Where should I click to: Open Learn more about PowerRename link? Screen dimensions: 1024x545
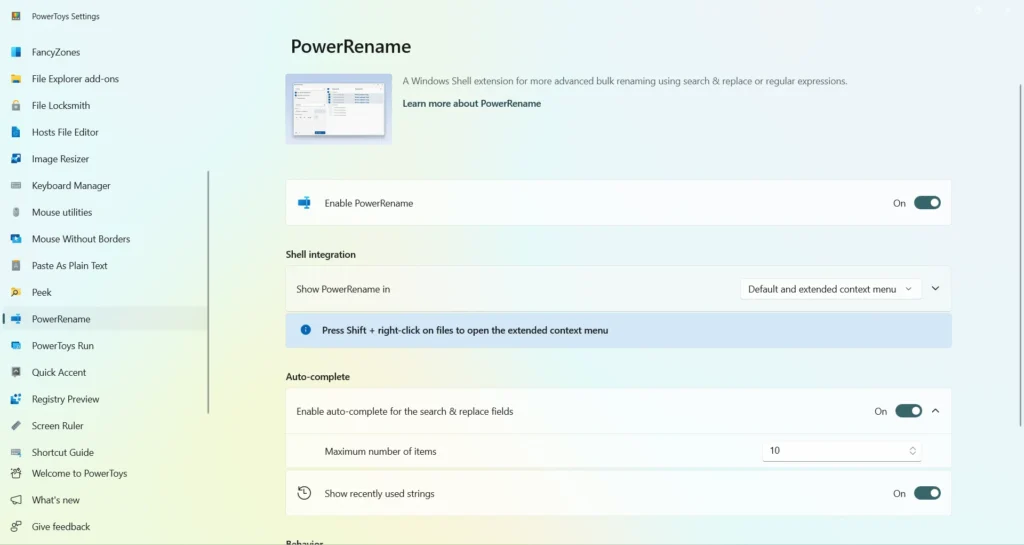(x=472, y=103)
